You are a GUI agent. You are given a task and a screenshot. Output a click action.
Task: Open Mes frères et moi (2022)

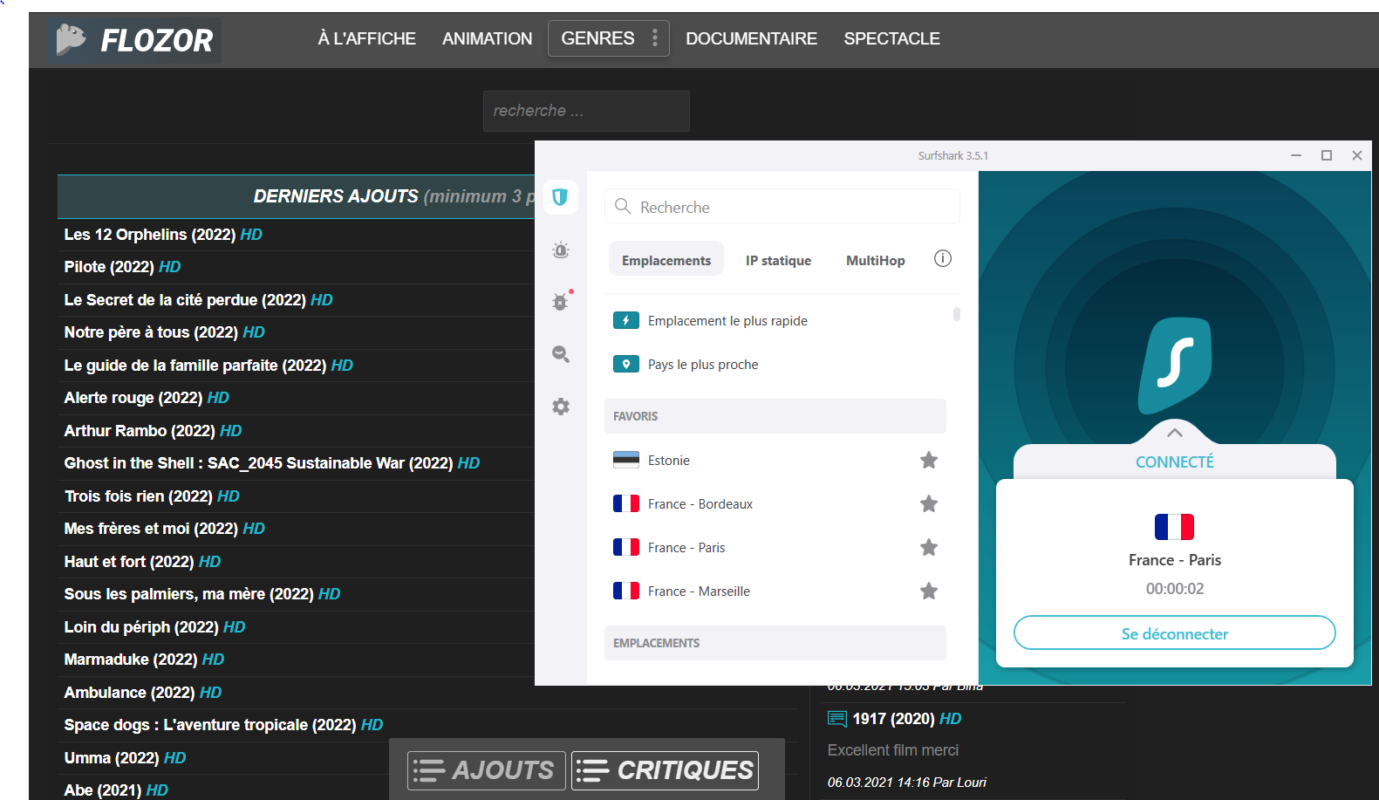tap(164, 528)
